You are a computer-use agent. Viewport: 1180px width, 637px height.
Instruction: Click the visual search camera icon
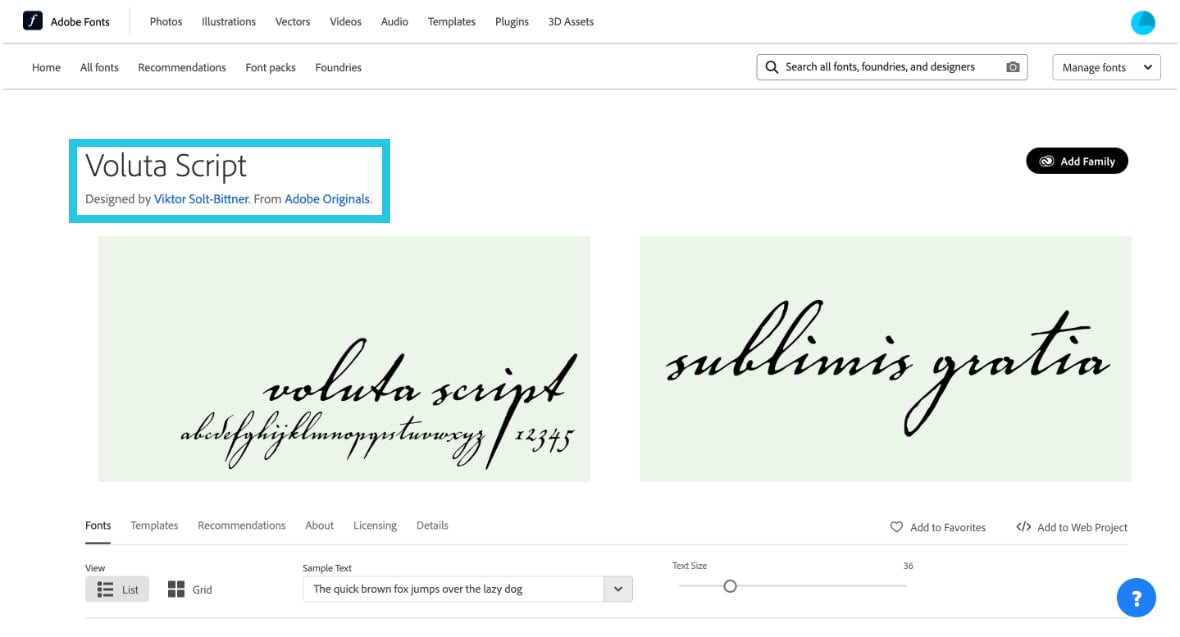pyautogui.click(x=1013, y=67)
